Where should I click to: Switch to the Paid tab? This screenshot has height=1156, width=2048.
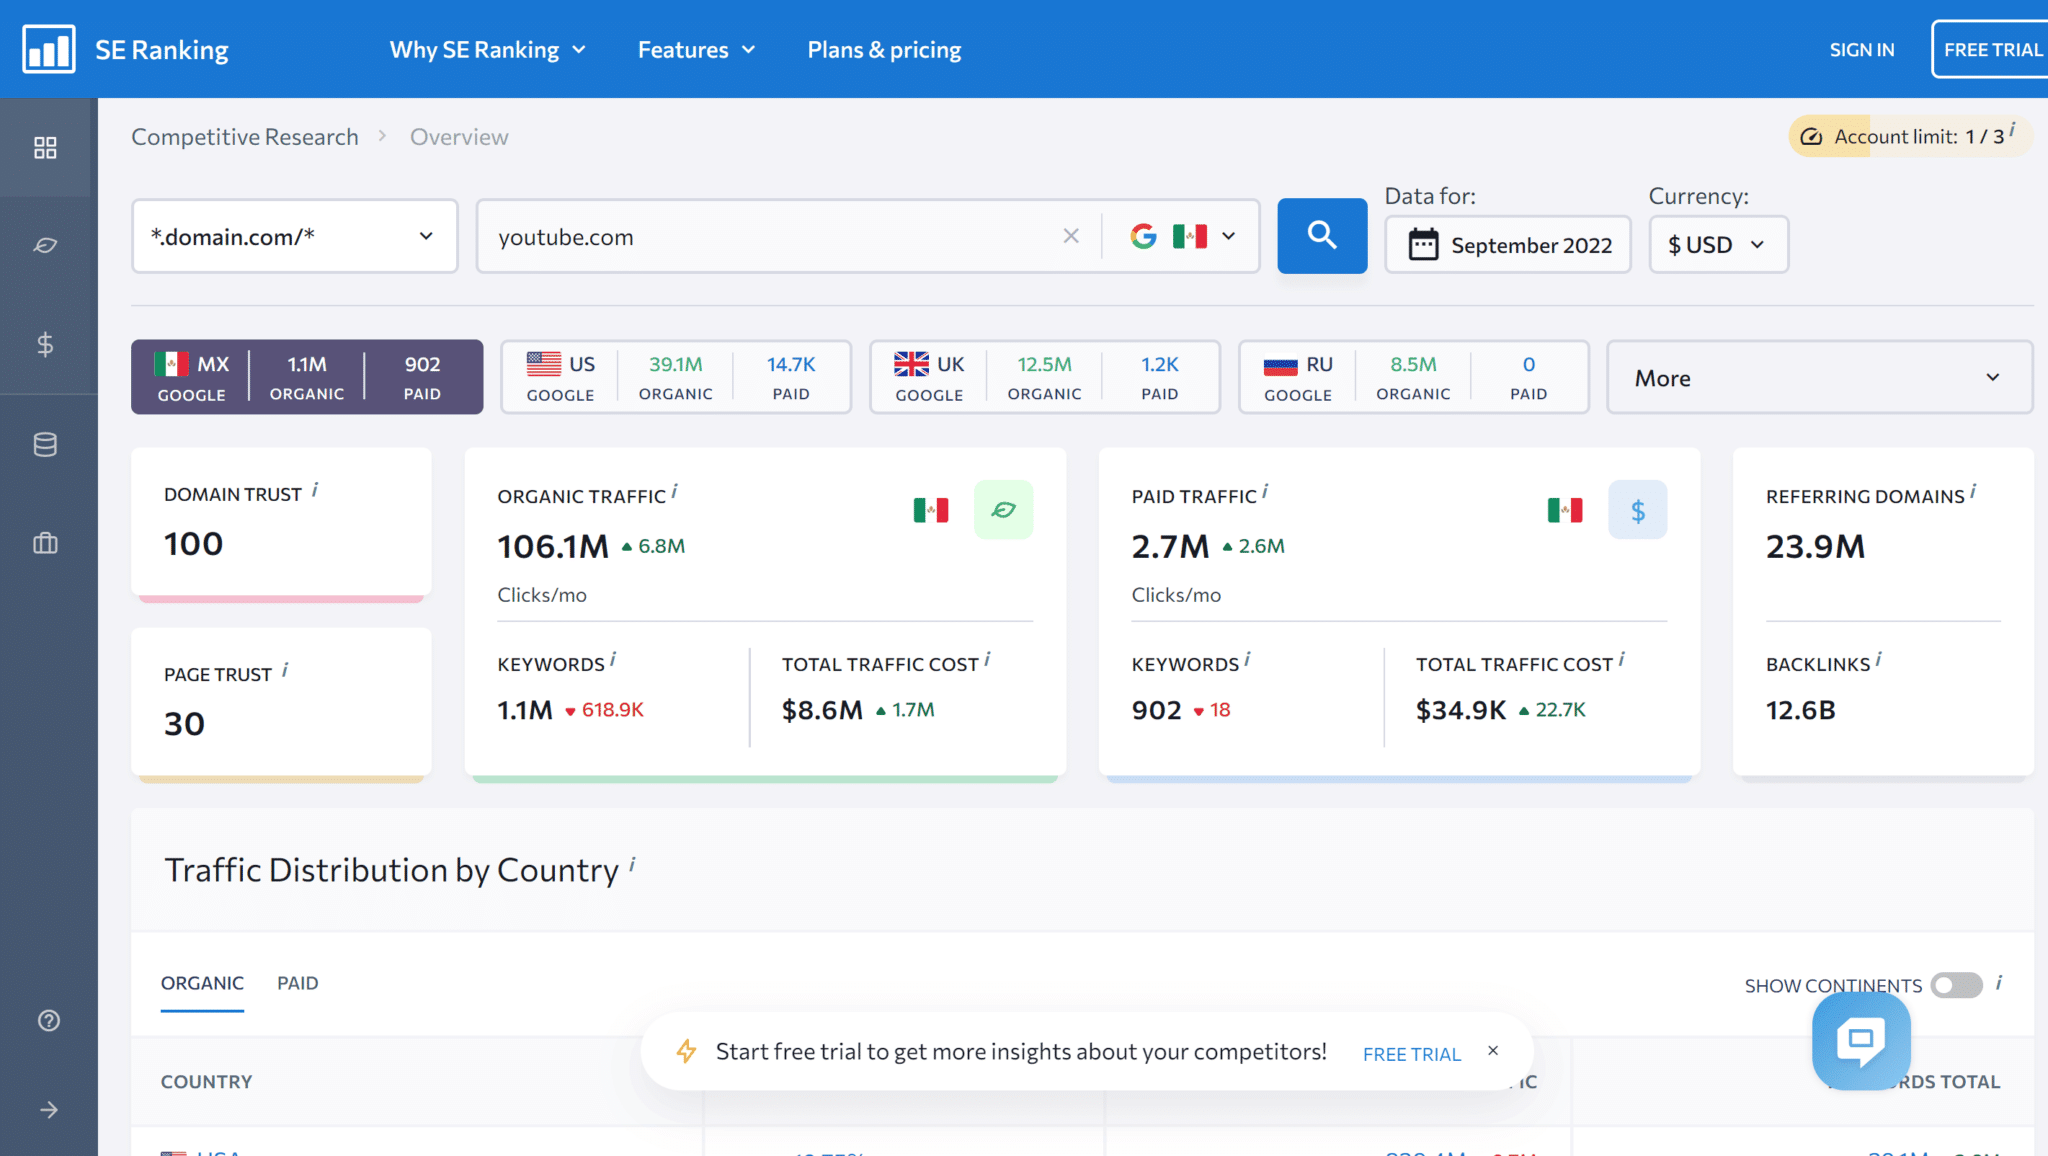[298, 983]
